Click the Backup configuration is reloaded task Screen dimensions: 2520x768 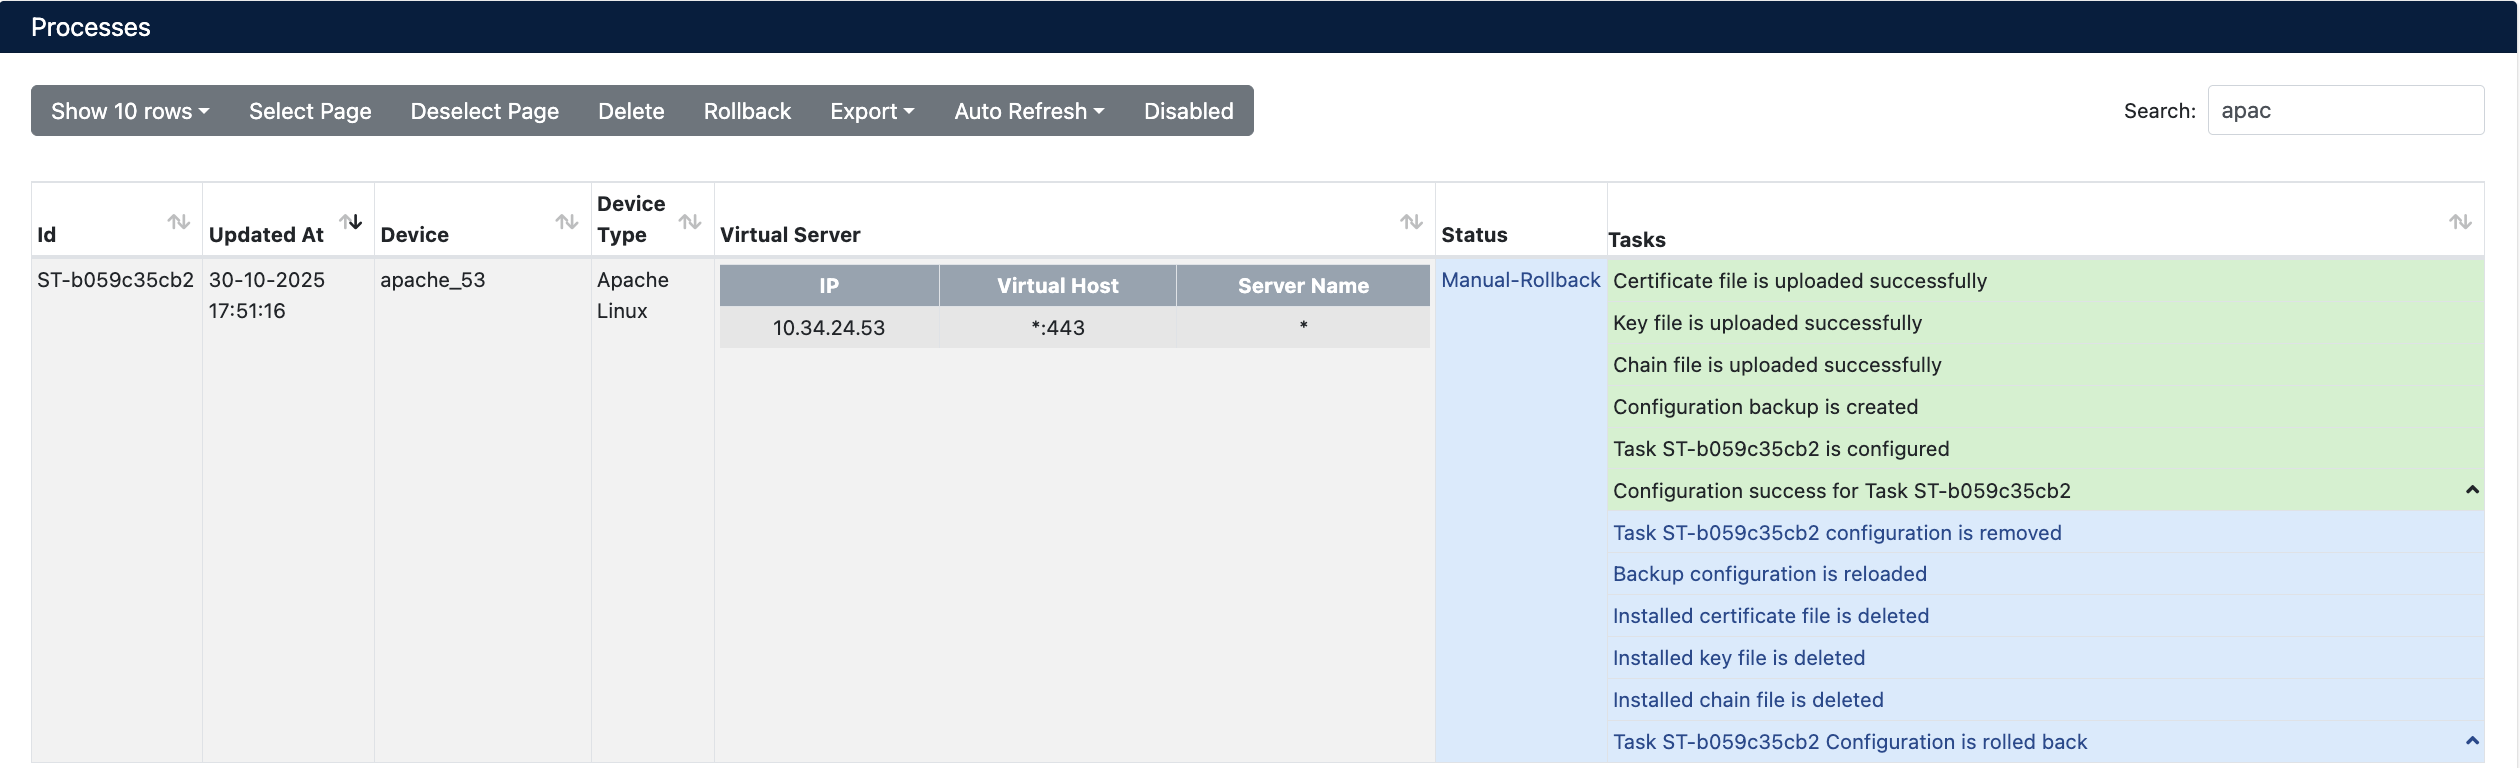pos(1769,574)
